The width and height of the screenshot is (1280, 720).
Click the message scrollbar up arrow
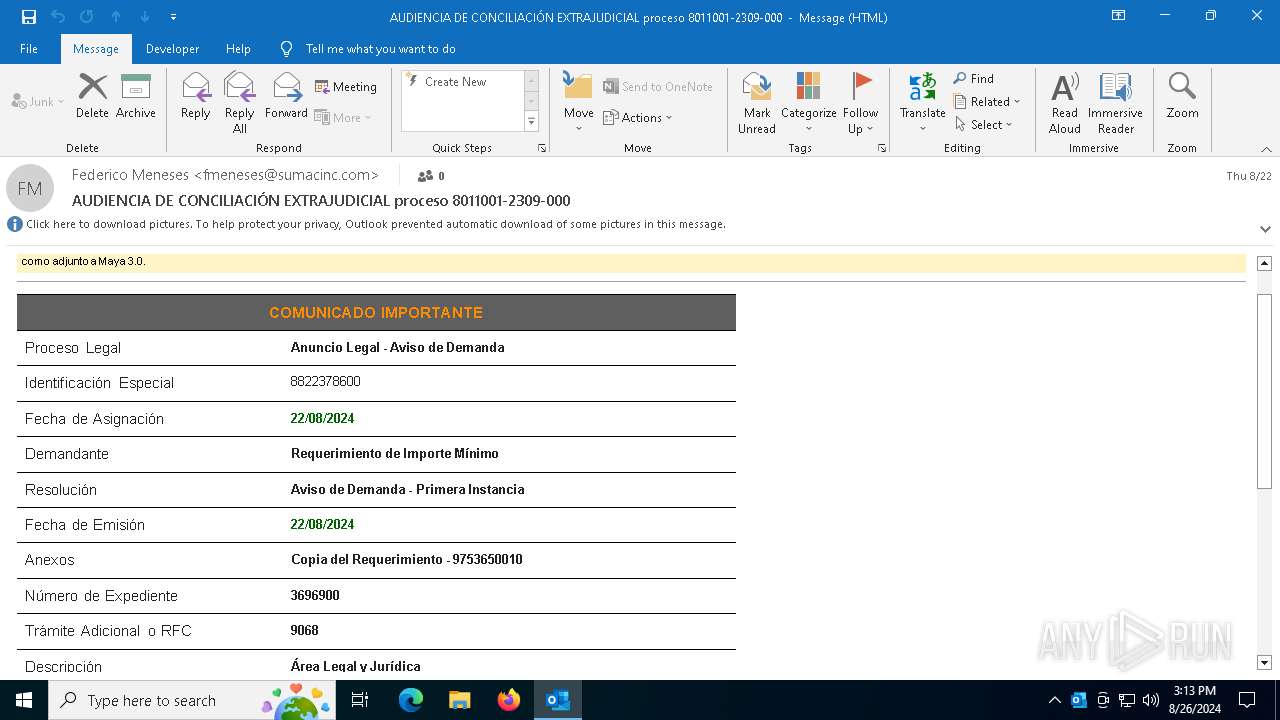[x=1264, y=263]
